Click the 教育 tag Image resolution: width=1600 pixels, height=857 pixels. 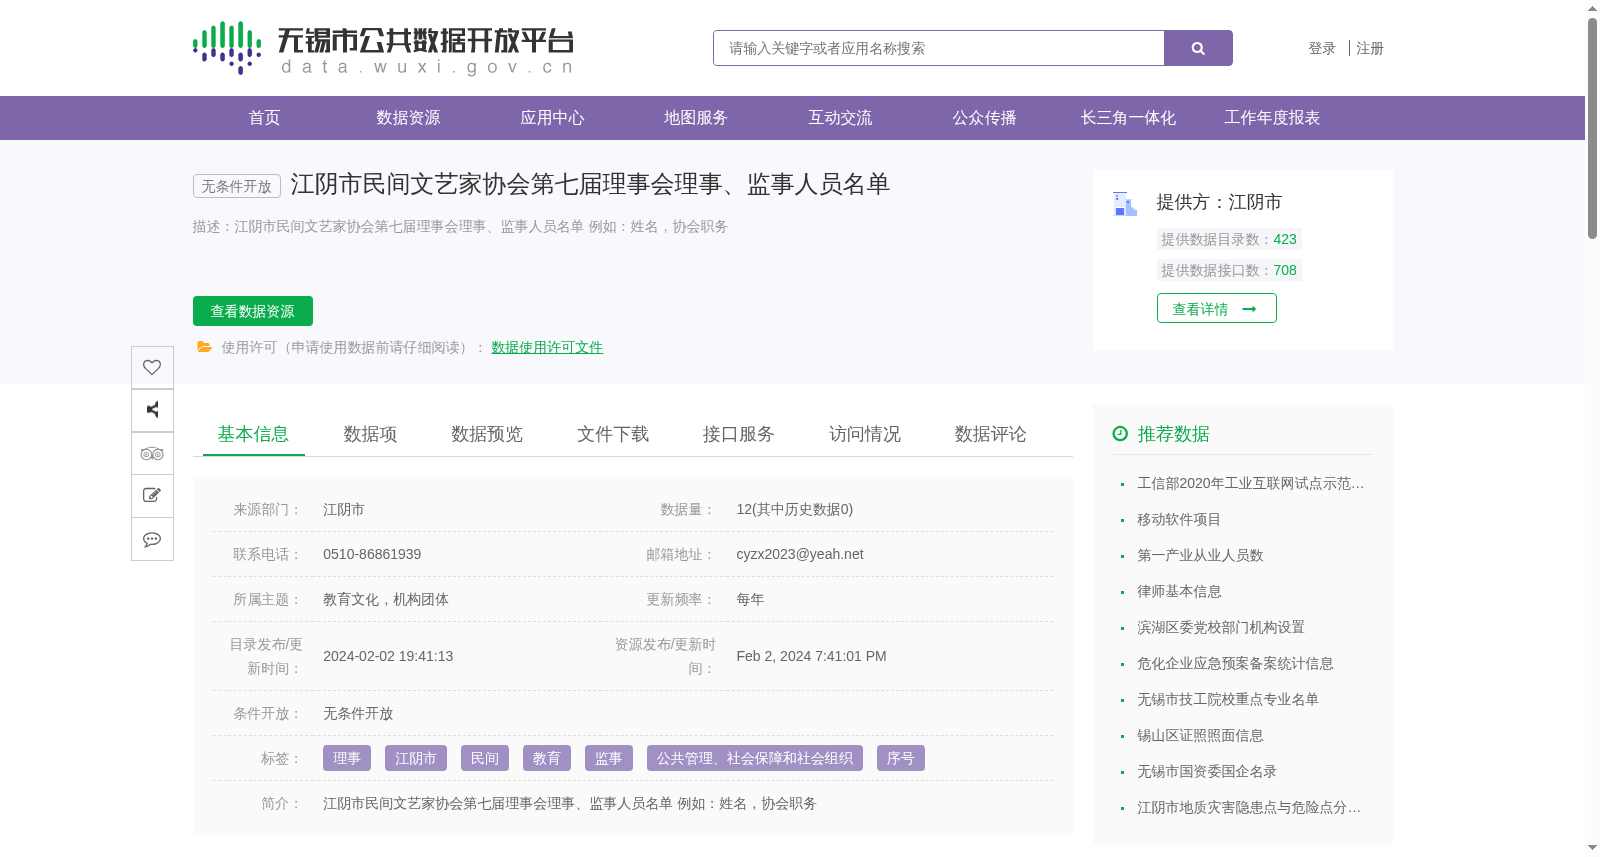coord(547,758)
